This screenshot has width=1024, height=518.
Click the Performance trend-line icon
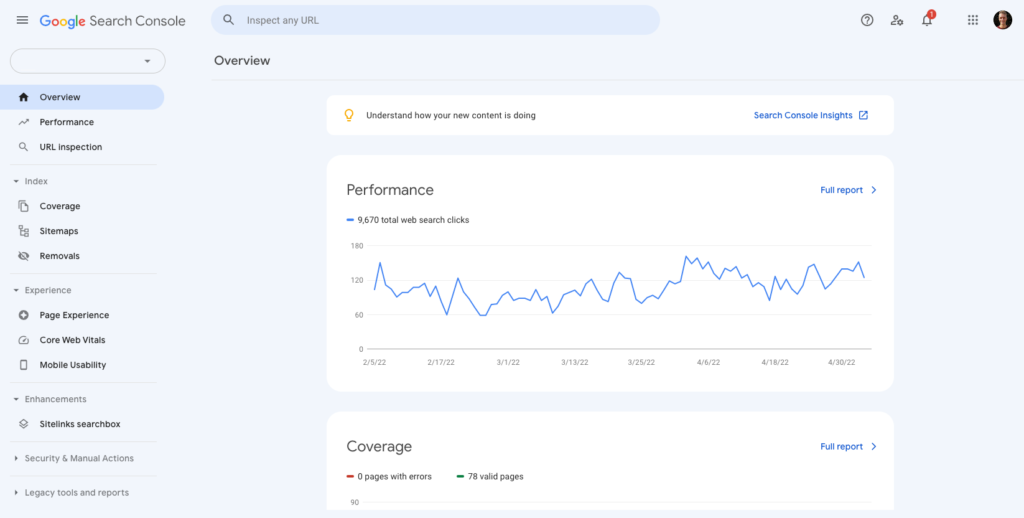coord(24,122)
